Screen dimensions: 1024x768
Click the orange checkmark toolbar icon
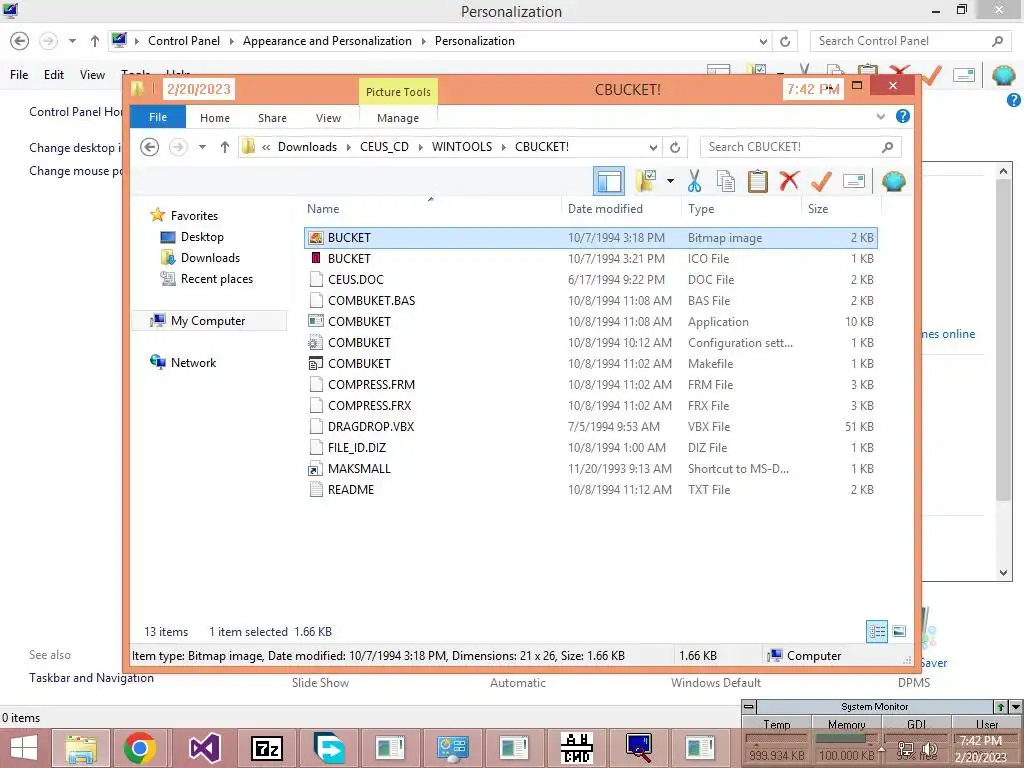coord(821,181)
